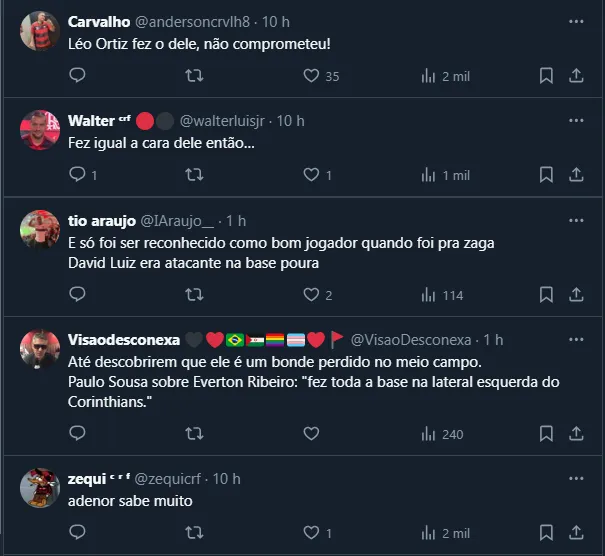
Task: Like Walter's 'Fez igual a cara' tweet
Action: click(x=311, y=175)
